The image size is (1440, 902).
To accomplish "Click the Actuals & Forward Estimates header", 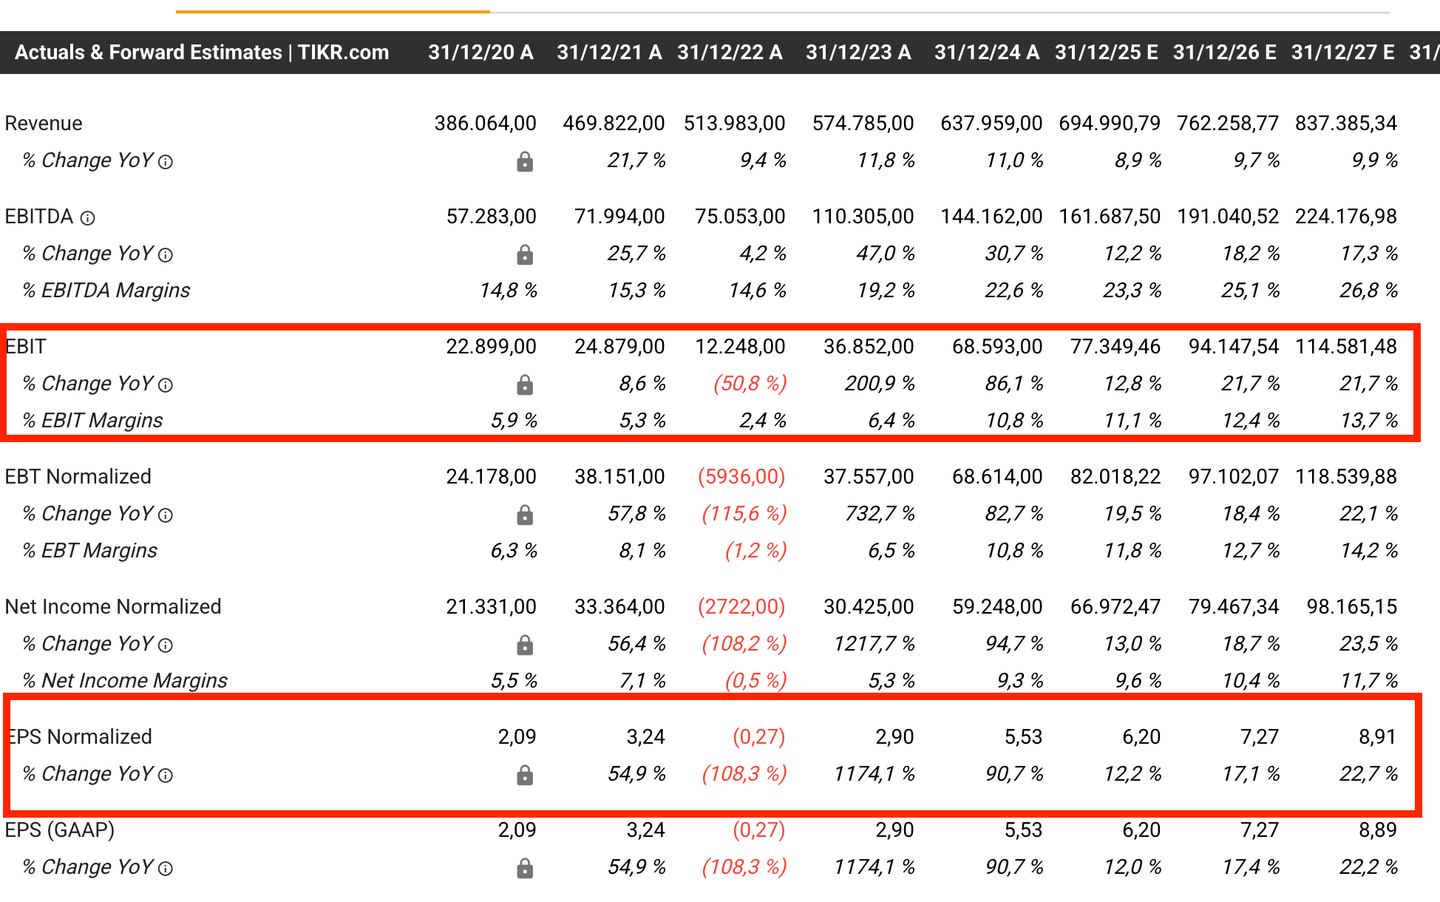I will click(201, 52).
